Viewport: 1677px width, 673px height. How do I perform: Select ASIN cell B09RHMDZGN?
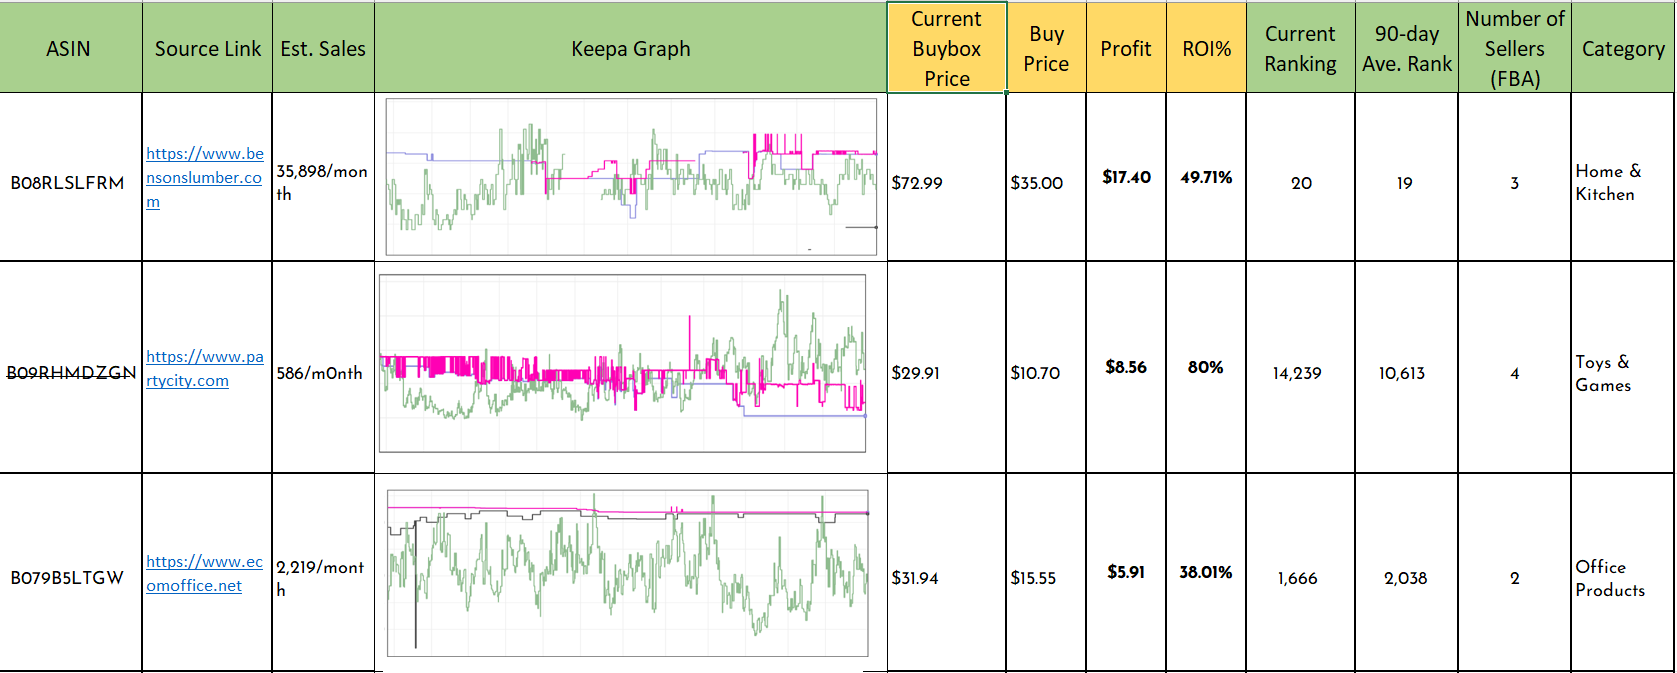(x=70, y=367)
